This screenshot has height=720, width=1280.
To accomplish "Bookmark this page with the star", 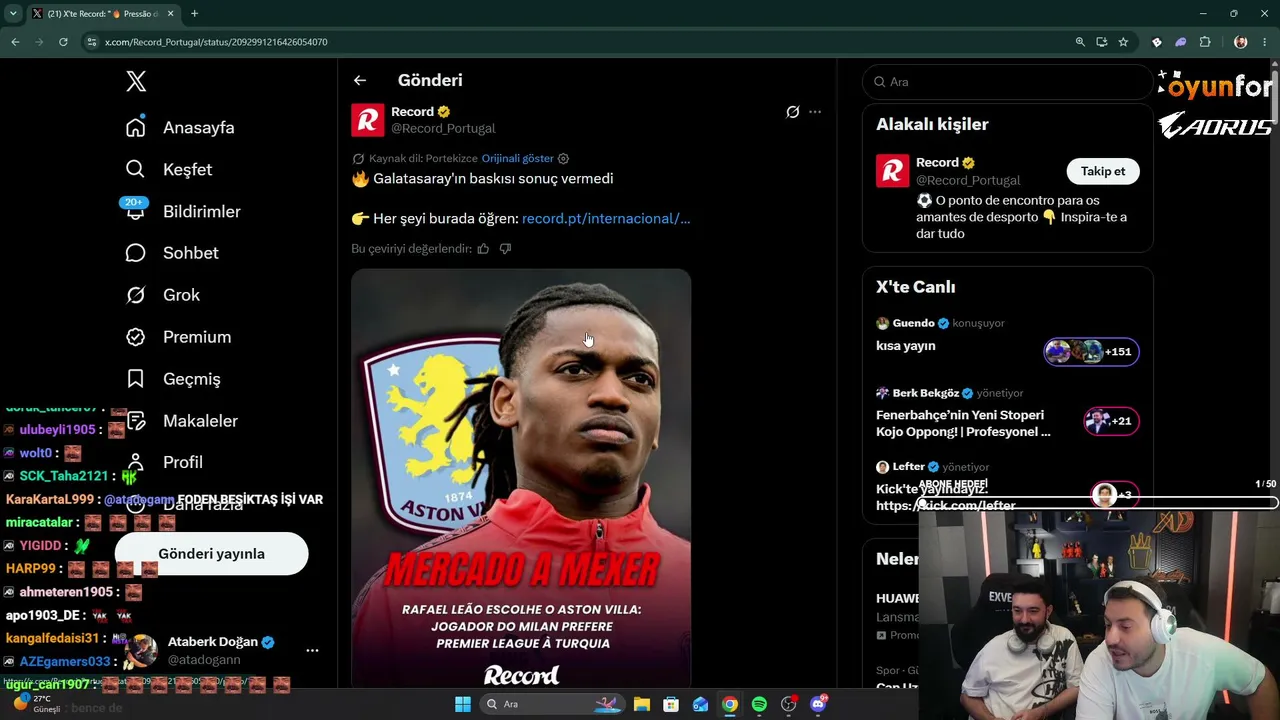I will click(1123, 42).
